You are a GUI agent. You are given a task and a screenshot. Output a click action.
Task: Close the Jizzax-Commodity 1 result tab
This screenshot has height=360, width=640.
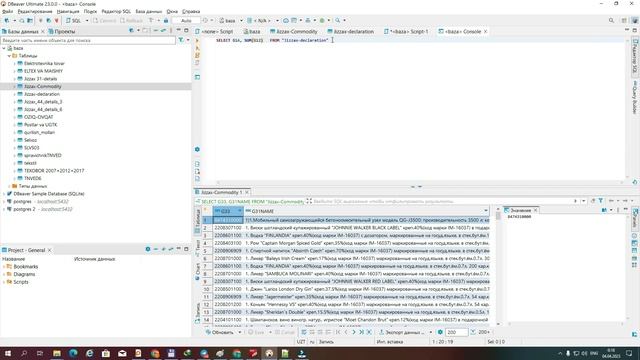tap(247, 192)
